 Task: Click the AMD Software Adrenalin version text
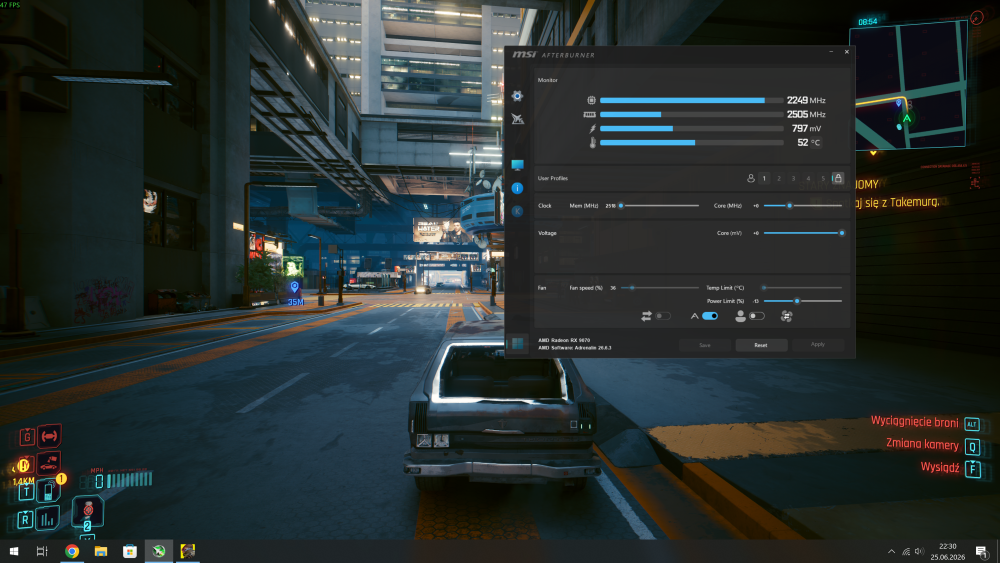pos(575,348)
